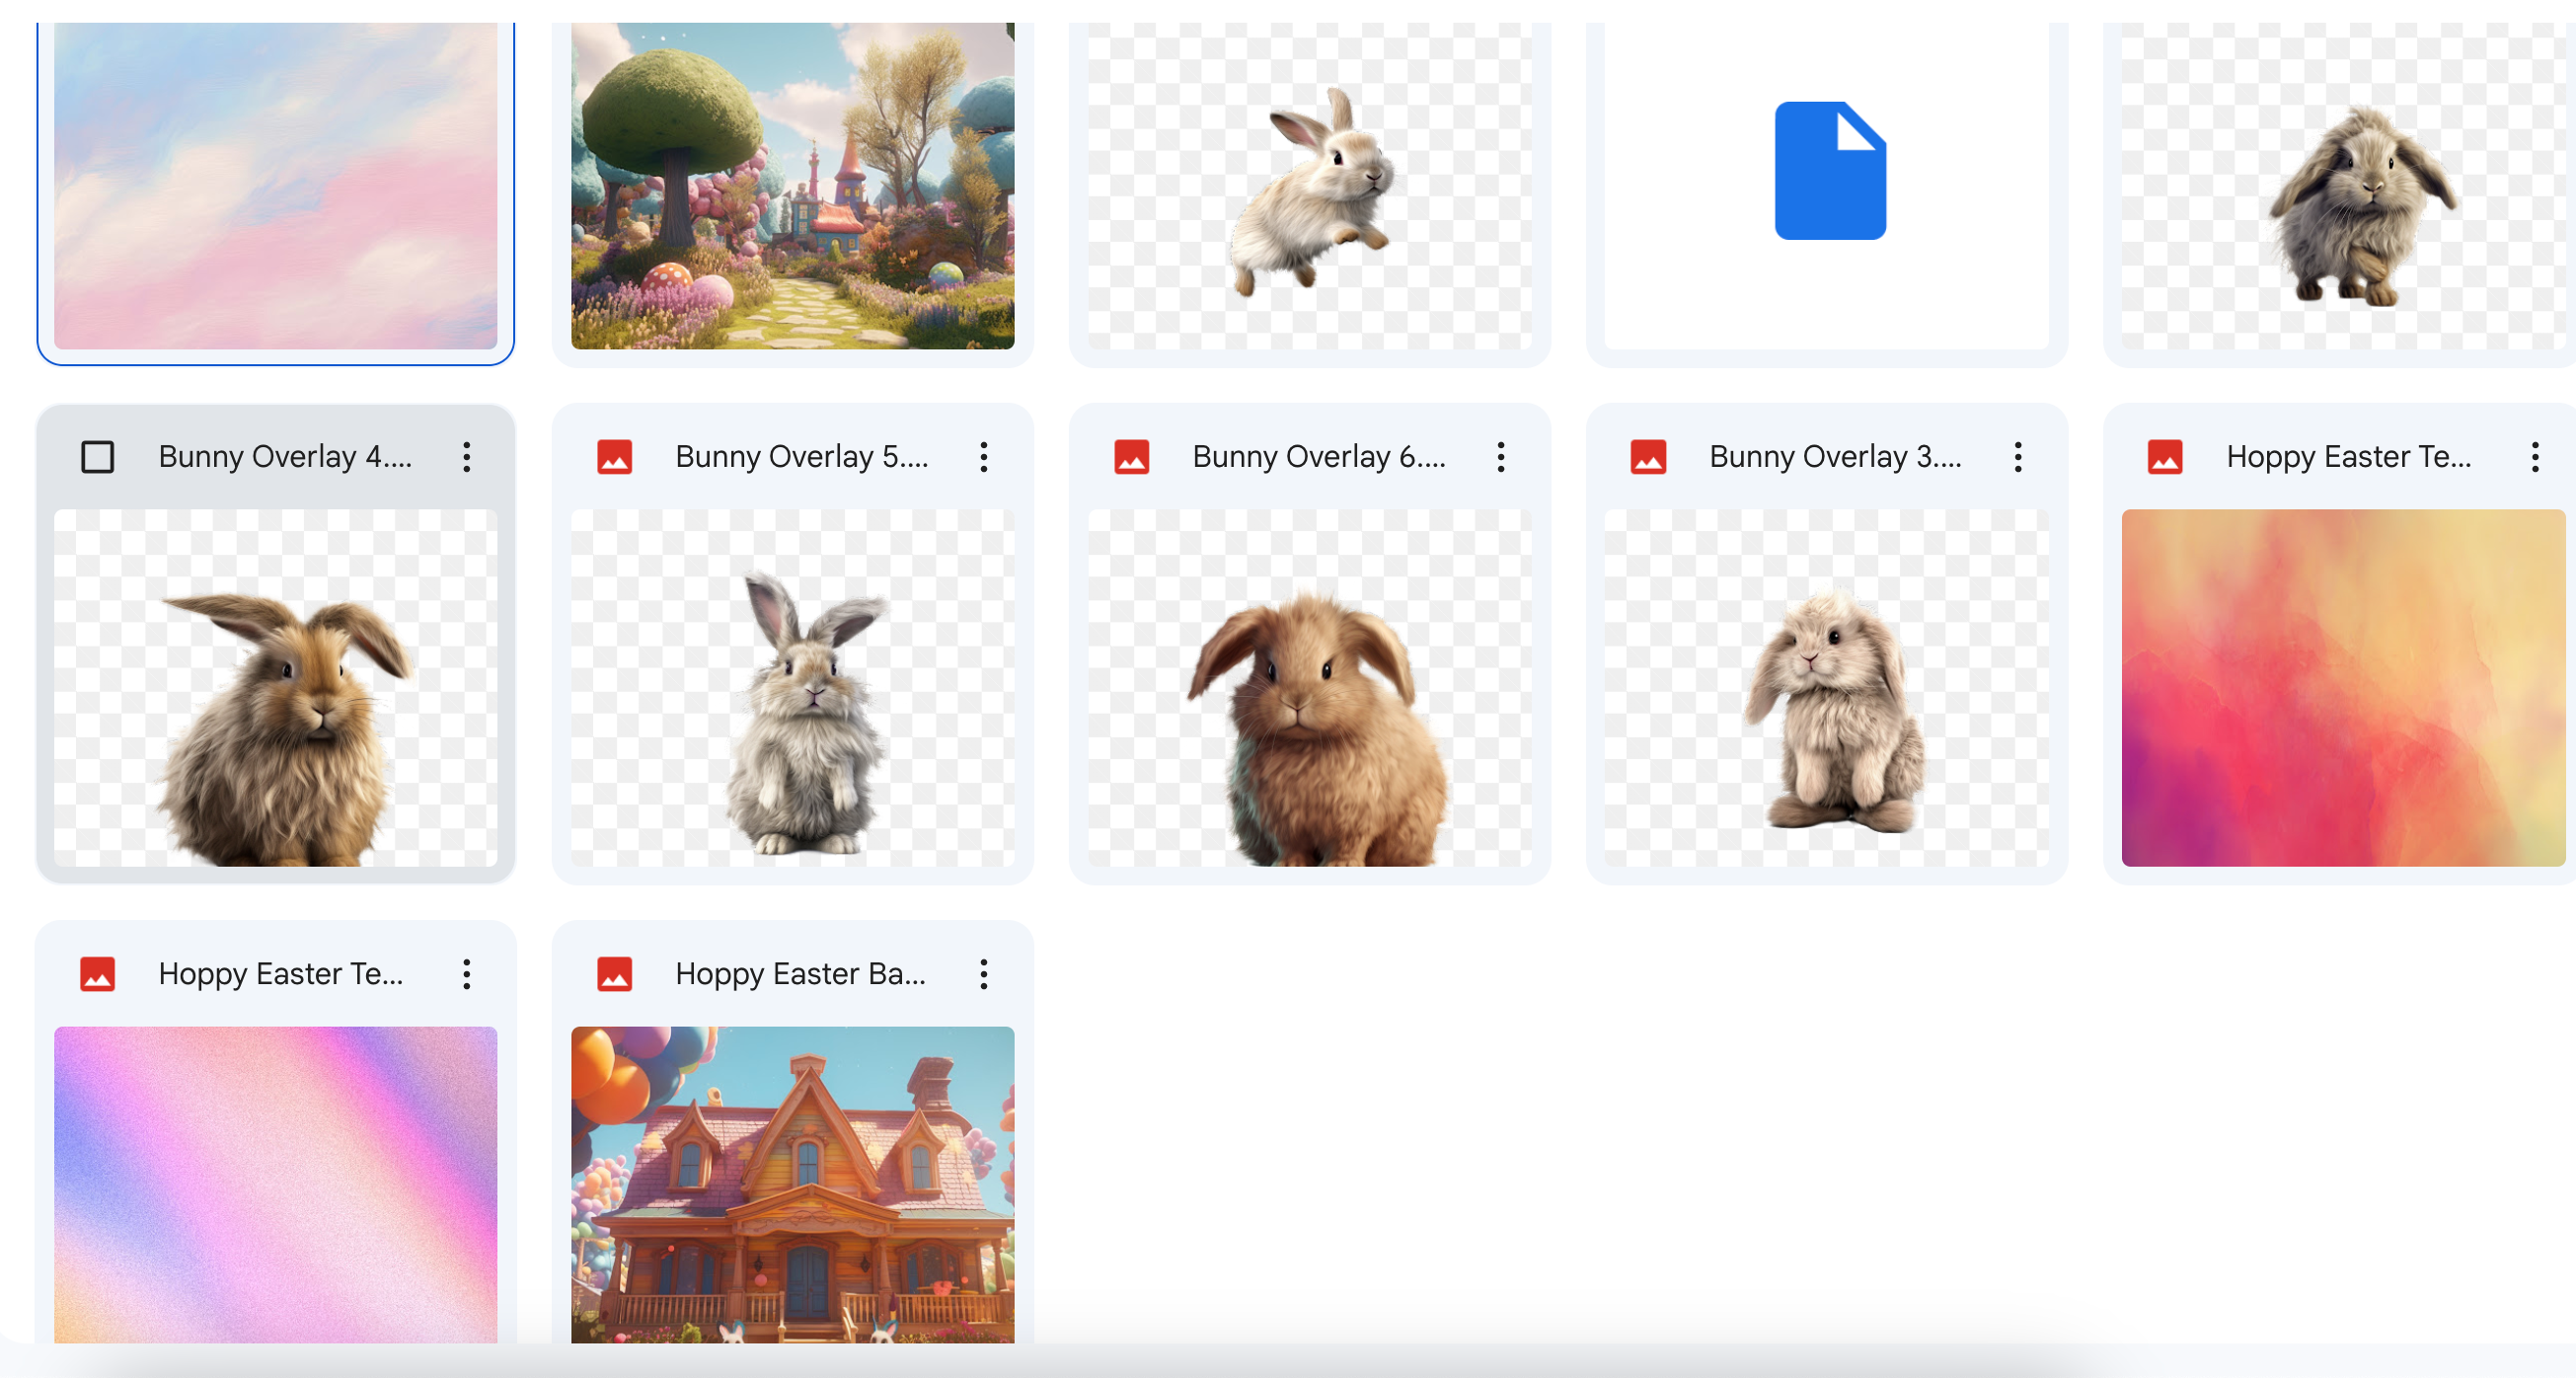Screen dimensions: 2576x1378
Task: Select the Bunny Overlay 6 file name
Action: [x=1318, y=457]
